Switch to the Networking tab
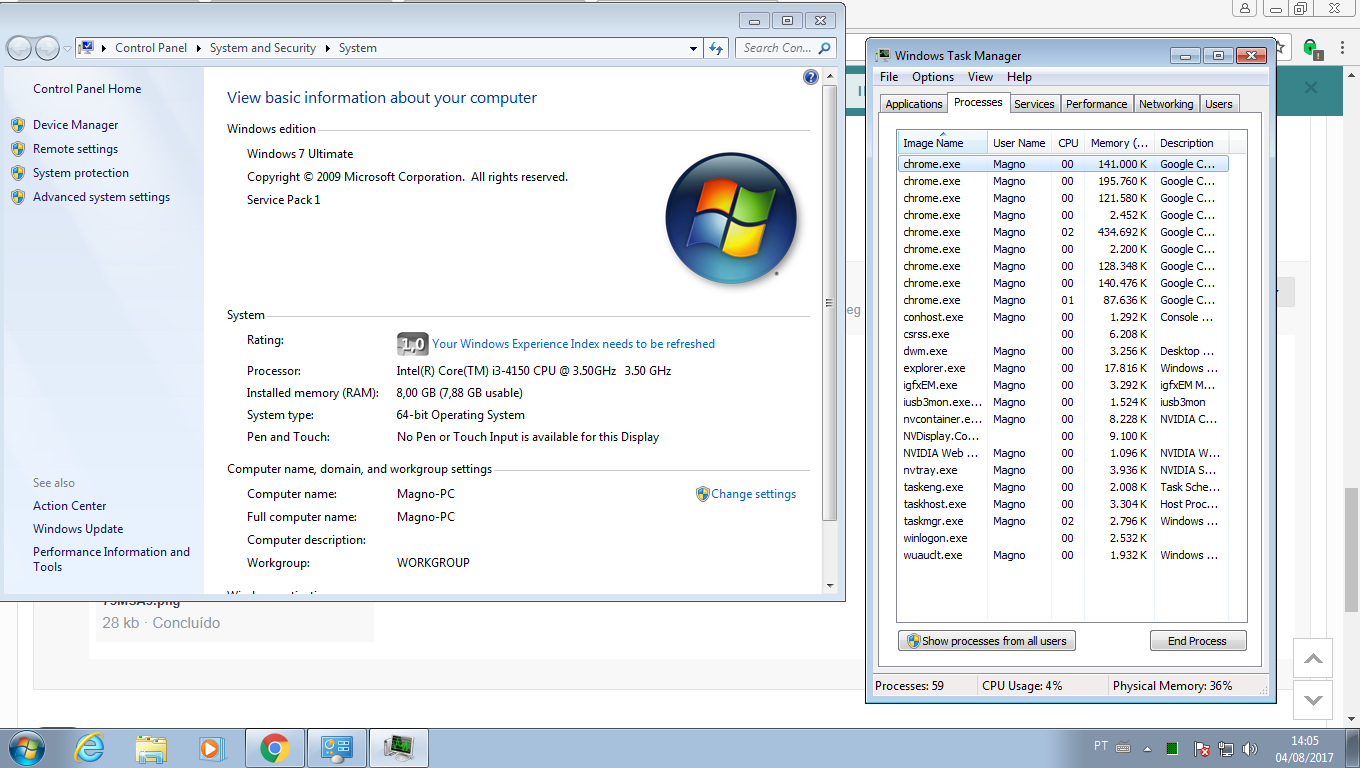The width and height of the screenshot is (1360, 768). click(1166, 104)
